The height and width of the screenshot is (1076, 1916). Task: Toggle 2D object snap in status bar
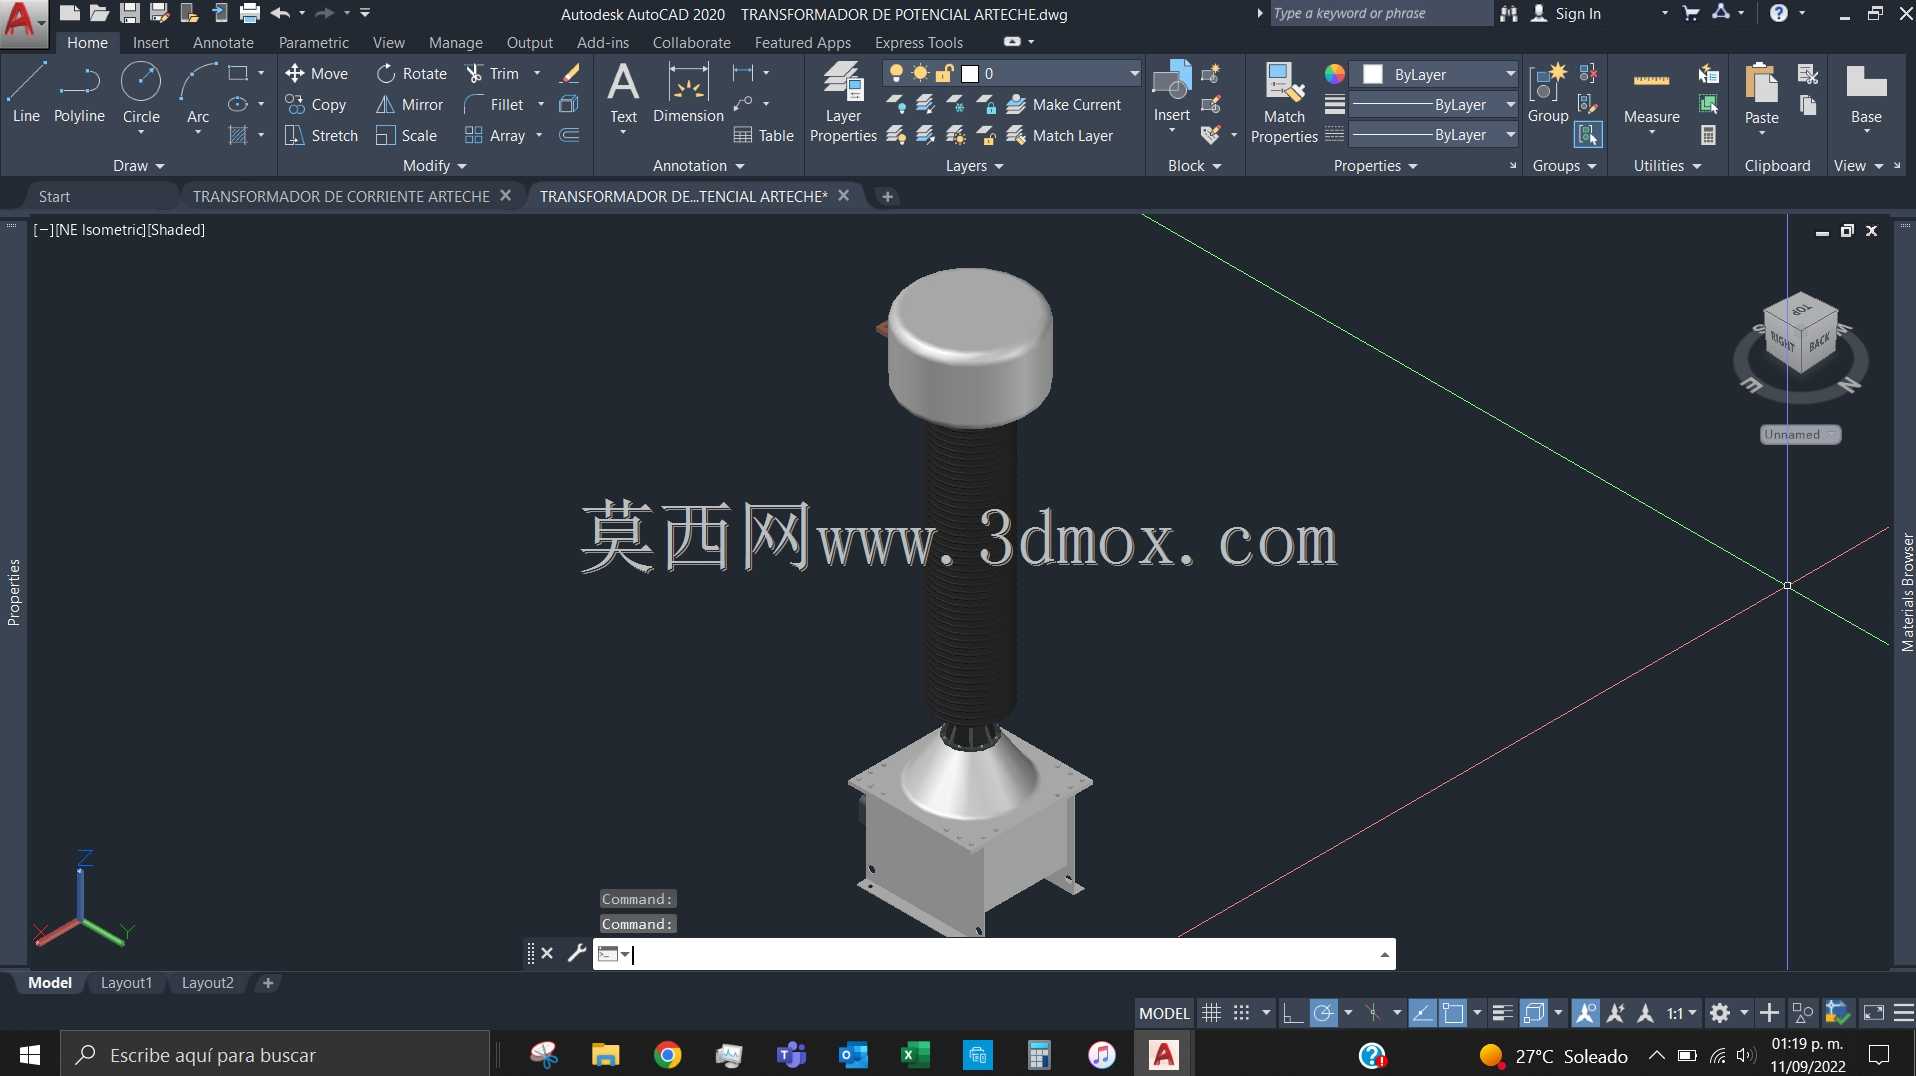click(x=1453, y=1013)
